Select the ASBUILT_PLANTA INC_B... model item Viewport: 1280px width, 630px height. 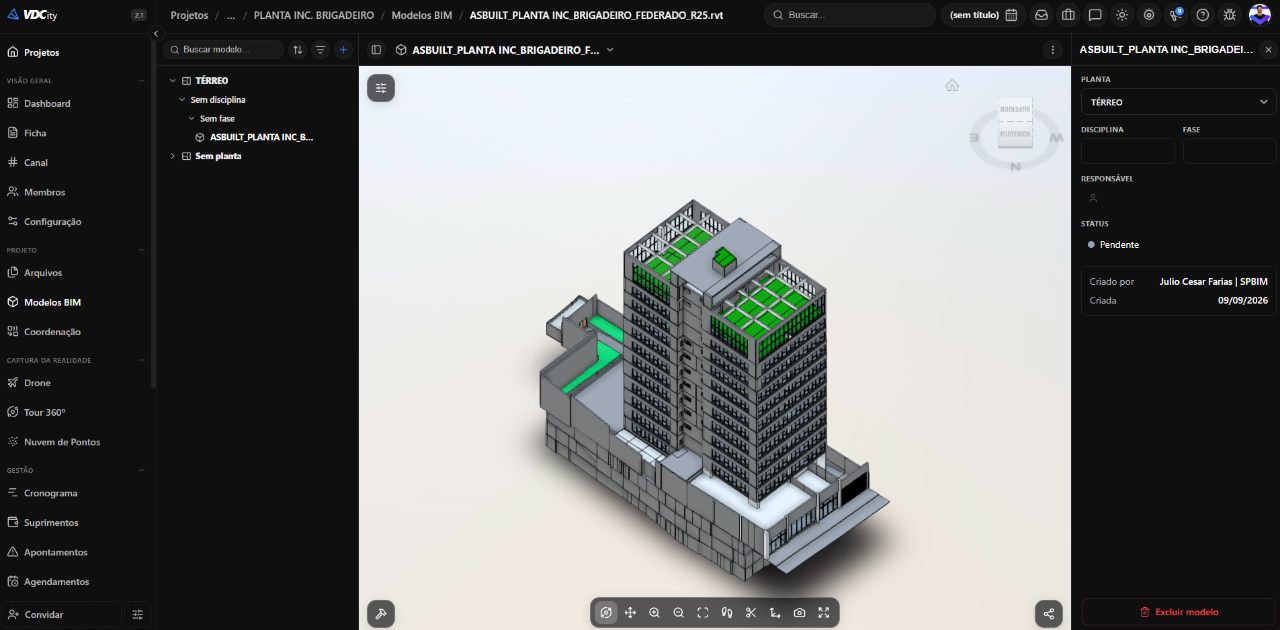tap(261, 137)
